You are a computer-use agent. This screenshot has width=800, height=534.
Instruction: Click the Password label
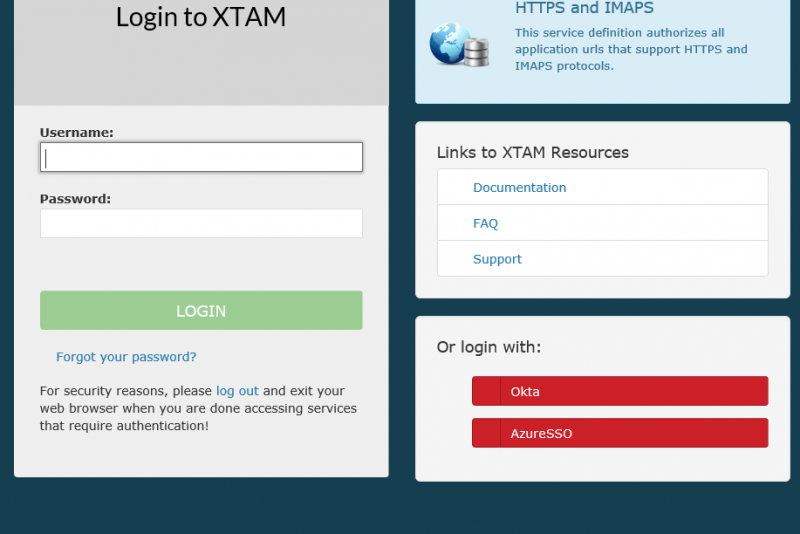pos(75,199)
